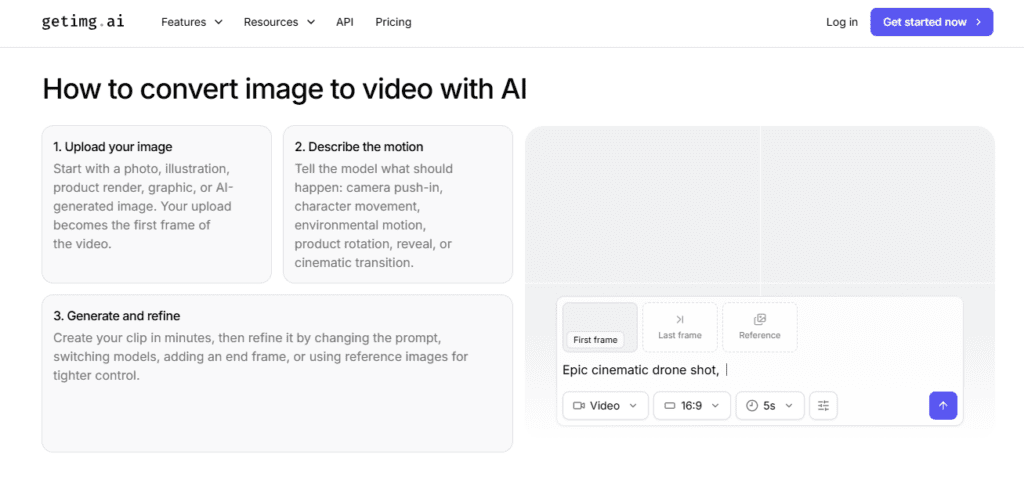Click the 2. Describe the motion card title
The image size is (1024, 487).
point(359,147)
